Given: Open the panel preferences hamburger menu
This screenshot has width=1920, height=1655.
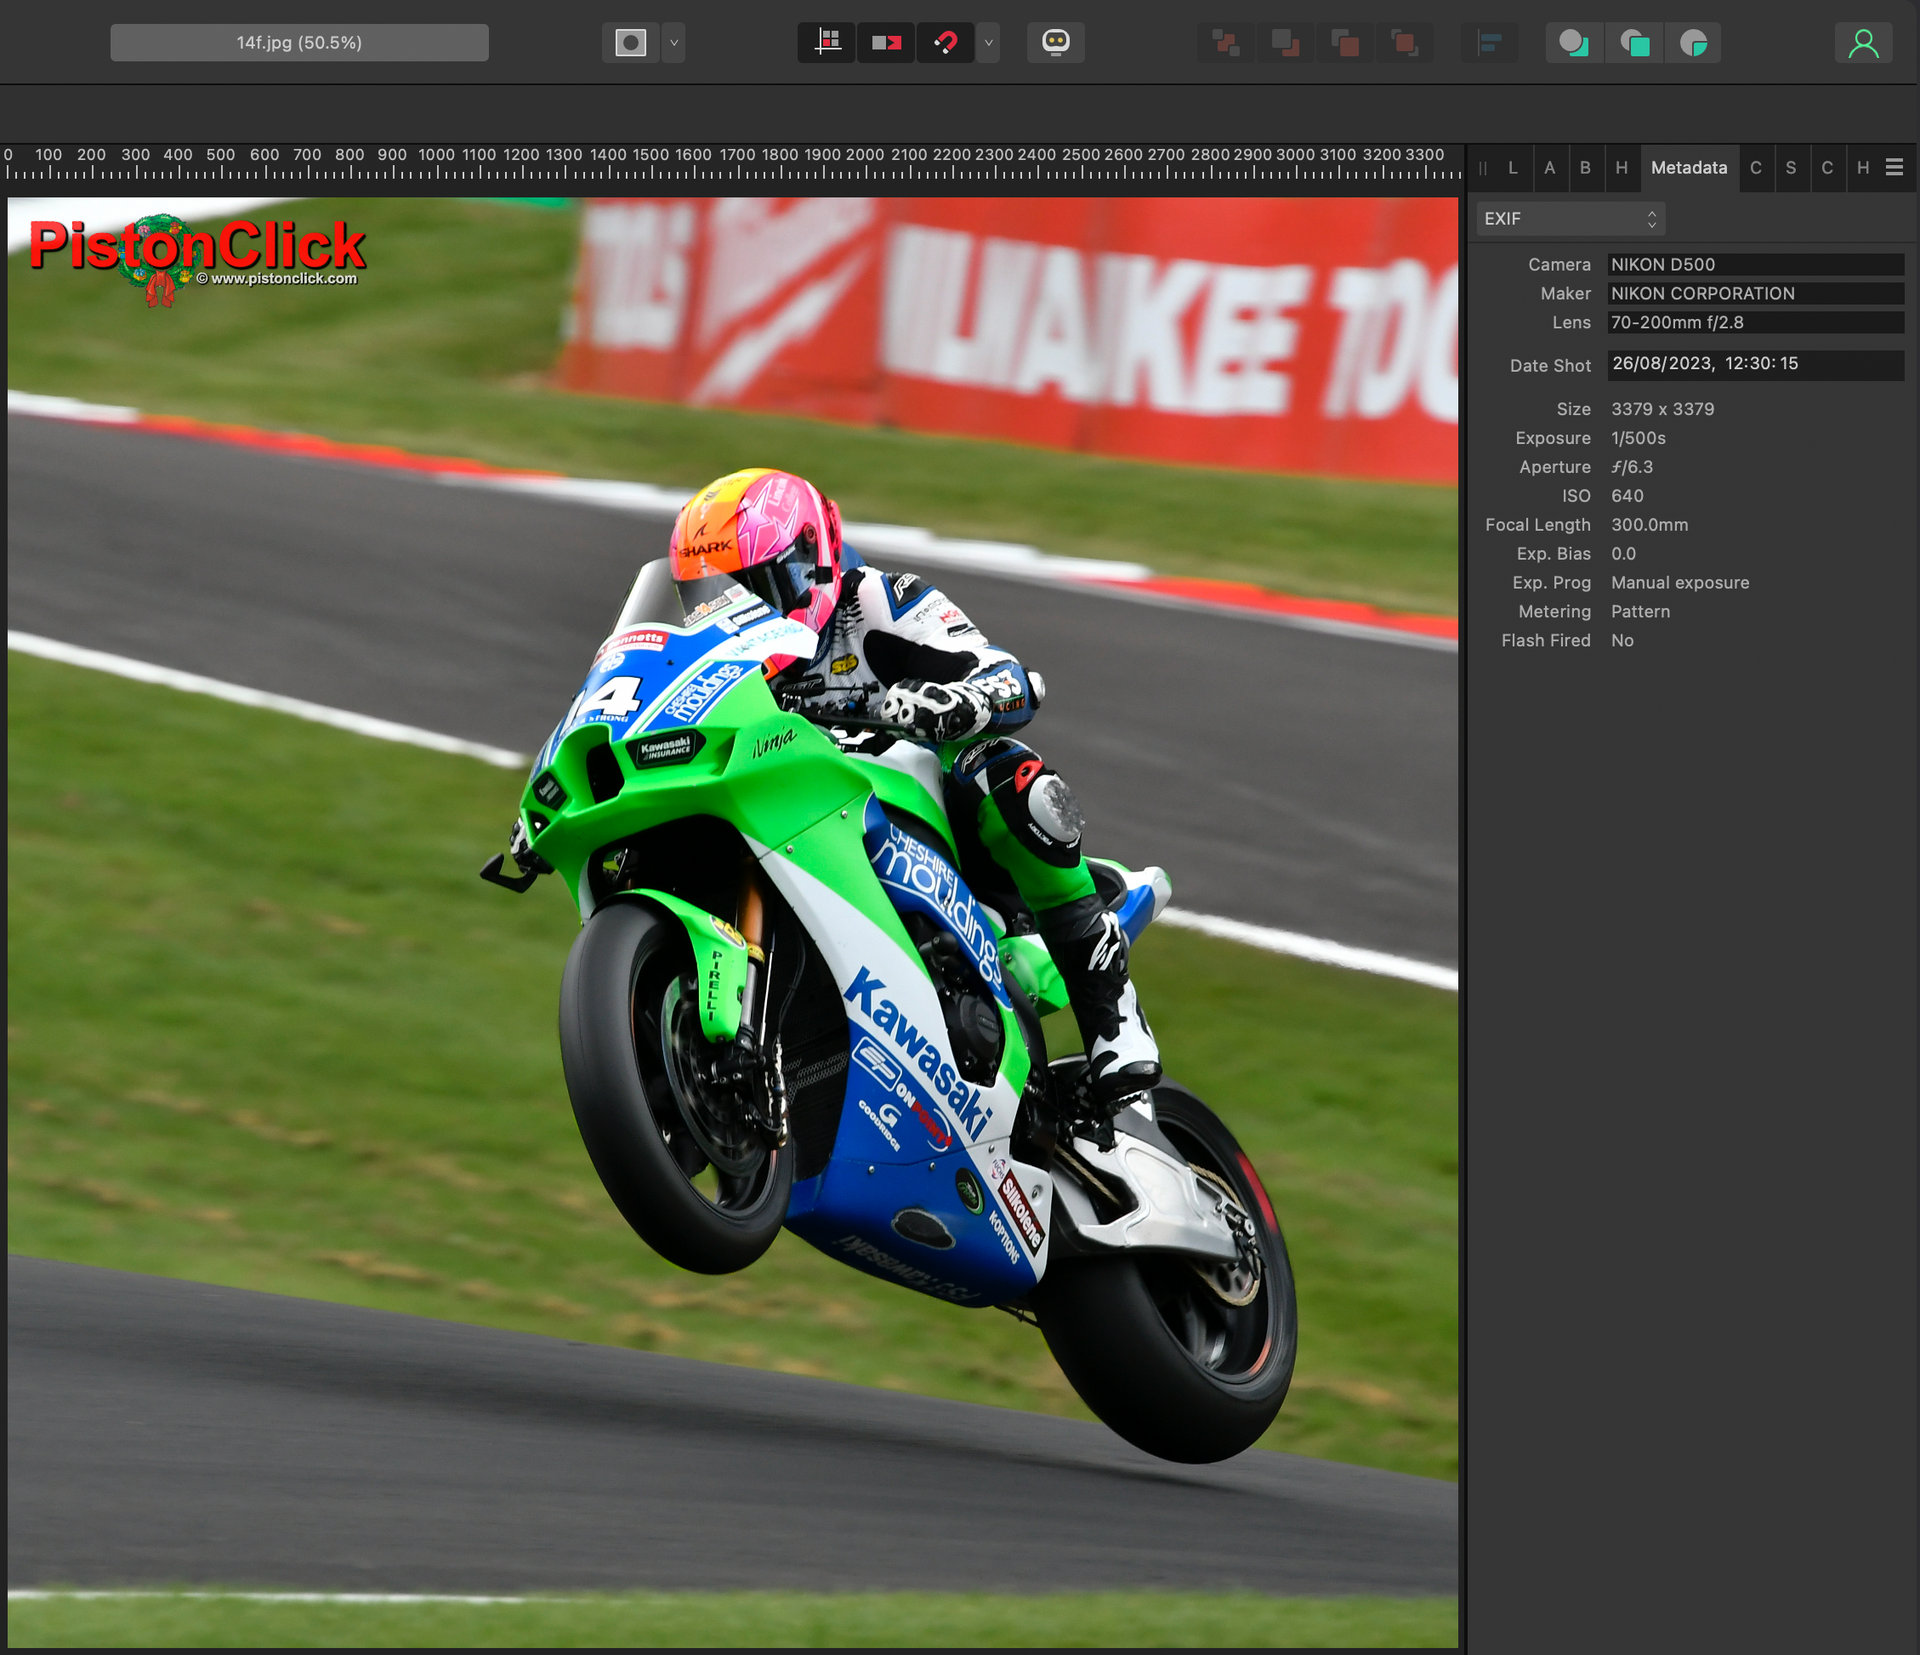Looking at the screenshot, I should point(1894,168).
